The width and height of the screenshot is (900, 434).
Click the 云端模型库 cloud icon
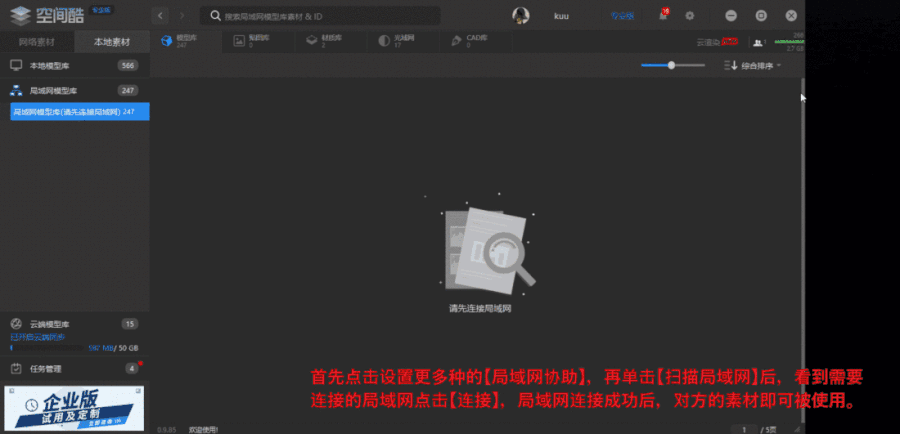(x=16, y=324)
